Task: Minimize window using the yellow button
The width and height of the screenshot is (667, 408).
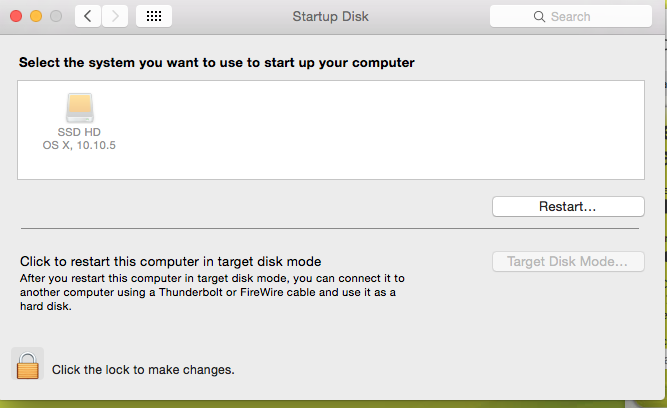Action: coord(36,16)
